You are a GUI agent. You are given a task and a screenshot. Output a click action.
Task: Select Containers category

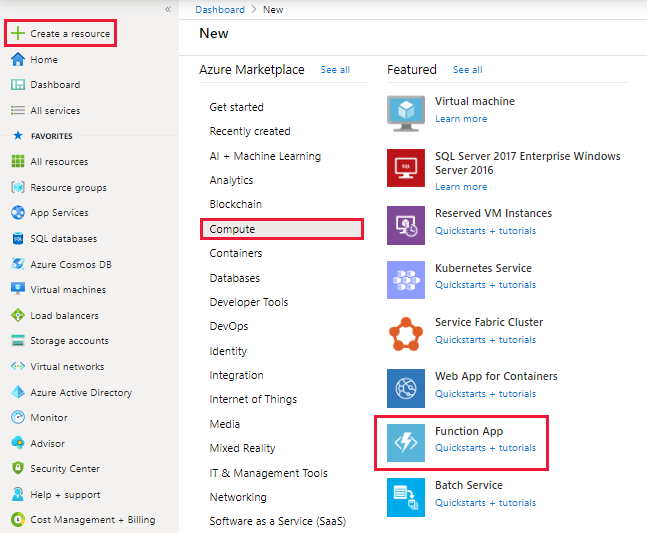(236, 253)
